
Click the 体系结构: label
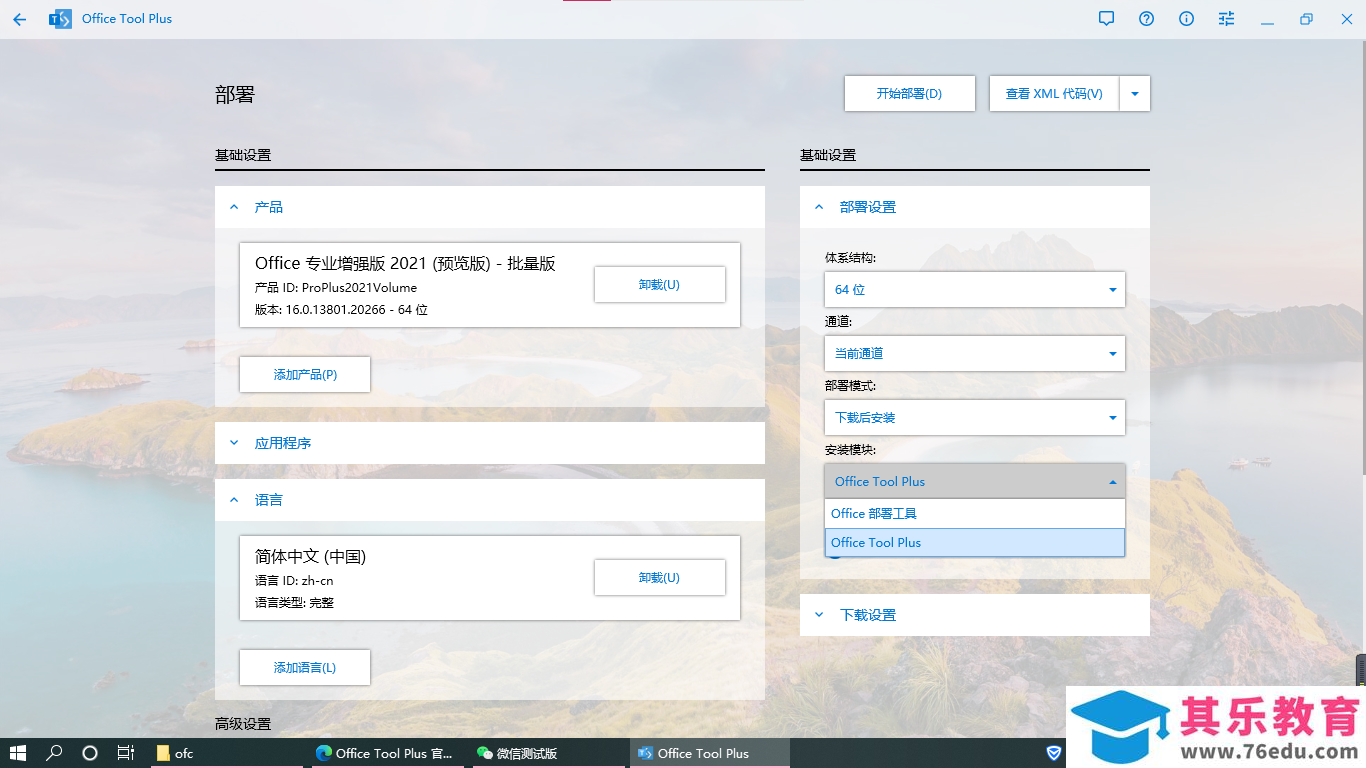(851, 258)
